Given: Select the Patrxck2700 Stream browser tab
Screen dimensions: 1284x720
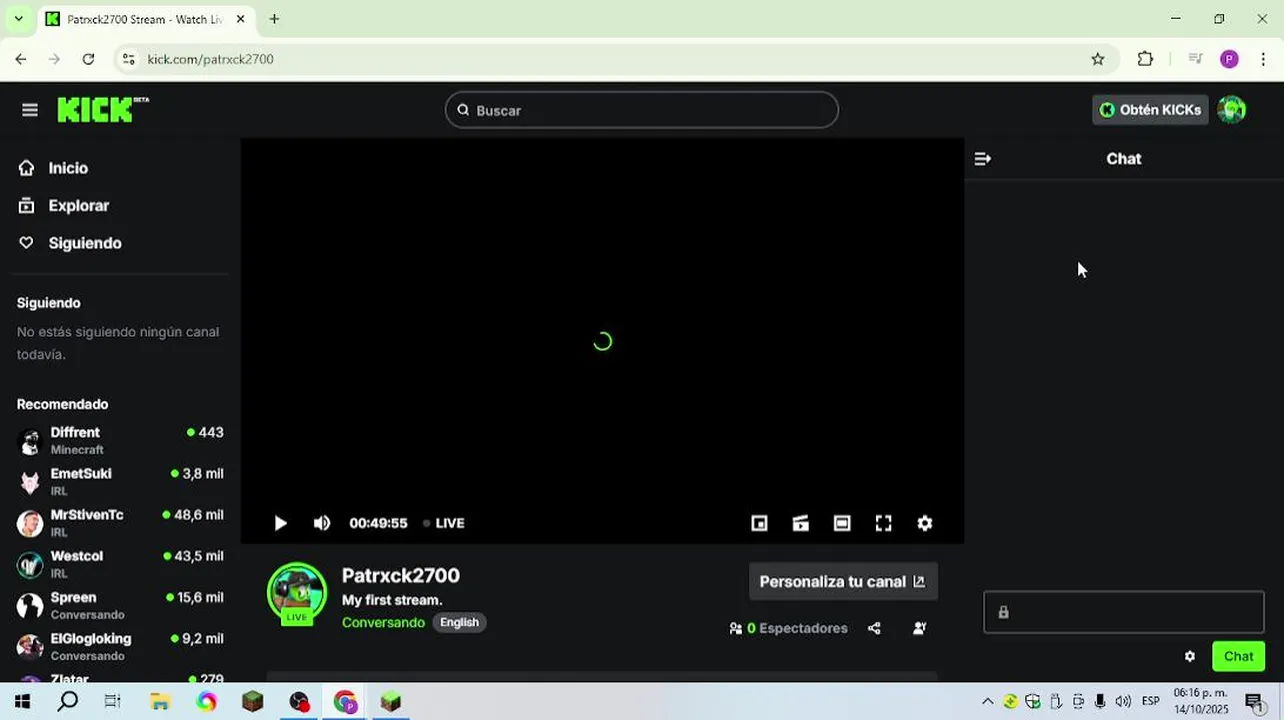Looking at the screenshot, I should (x=143, y=19).
